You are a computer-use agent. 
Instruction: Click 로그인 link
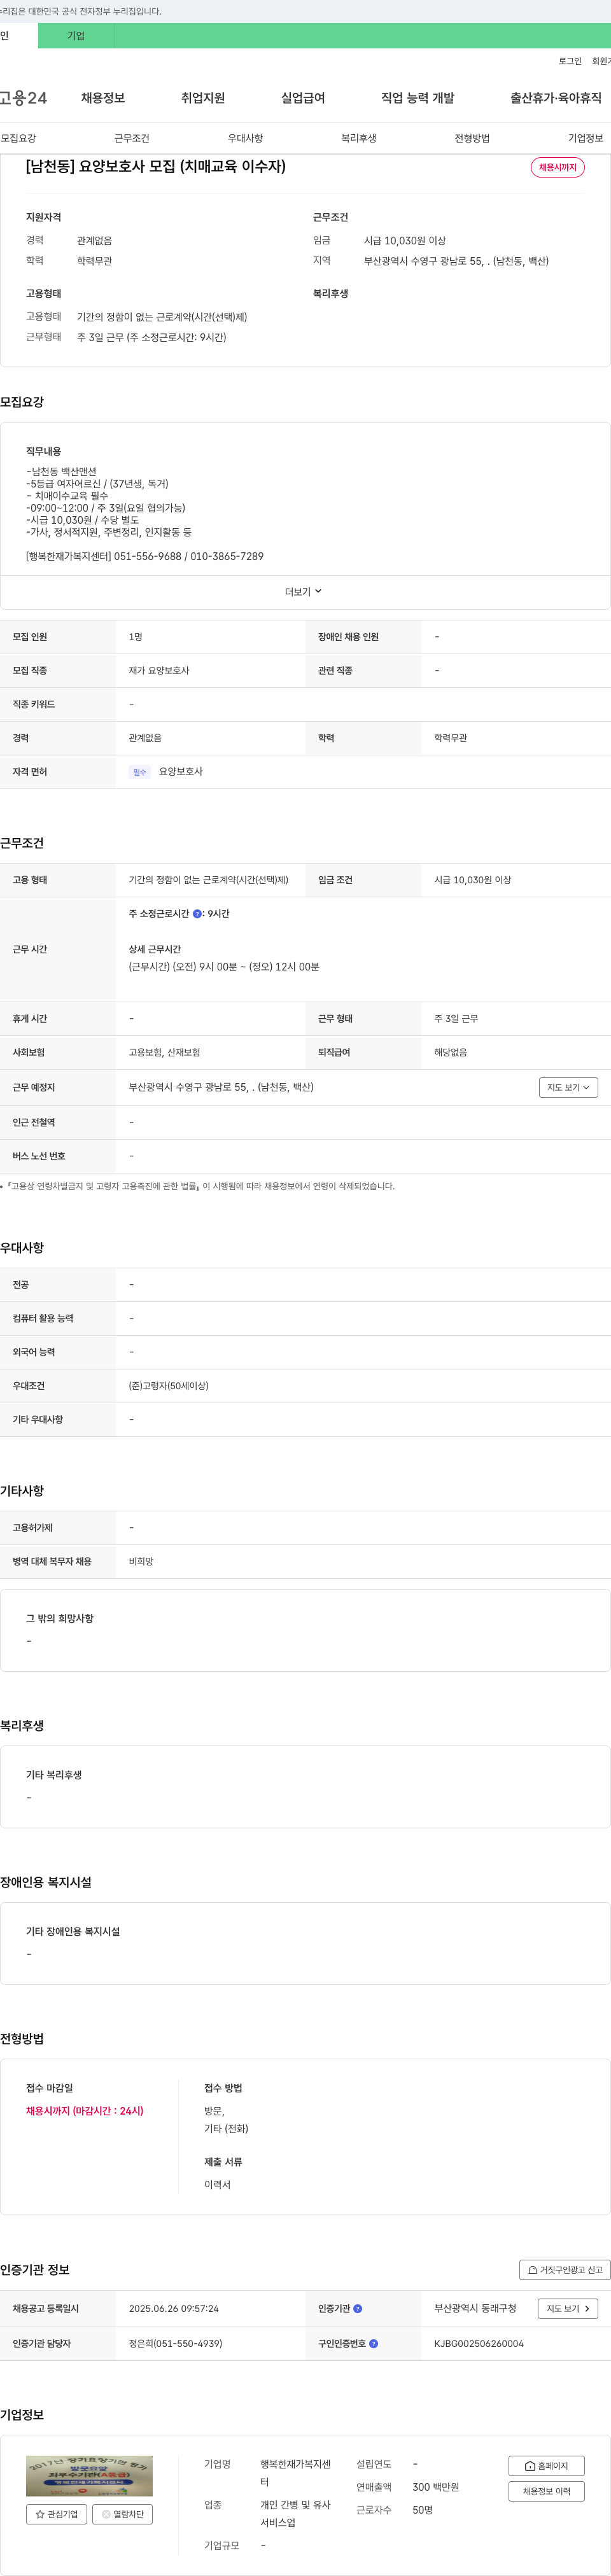click(x=570, y=61)
